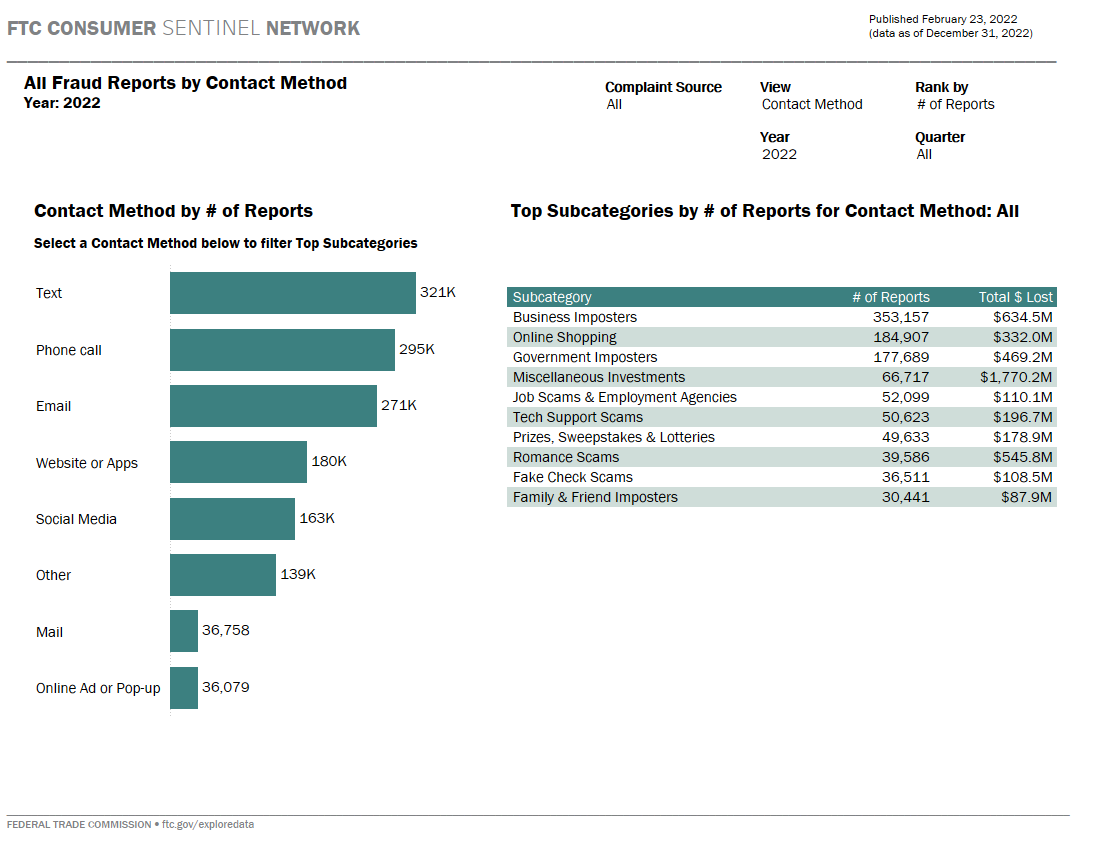The width and height of the screenshot is (1100, 850).
Task: Click the FTC Consumer Sentinel Network header
Action: coord(182,28)
